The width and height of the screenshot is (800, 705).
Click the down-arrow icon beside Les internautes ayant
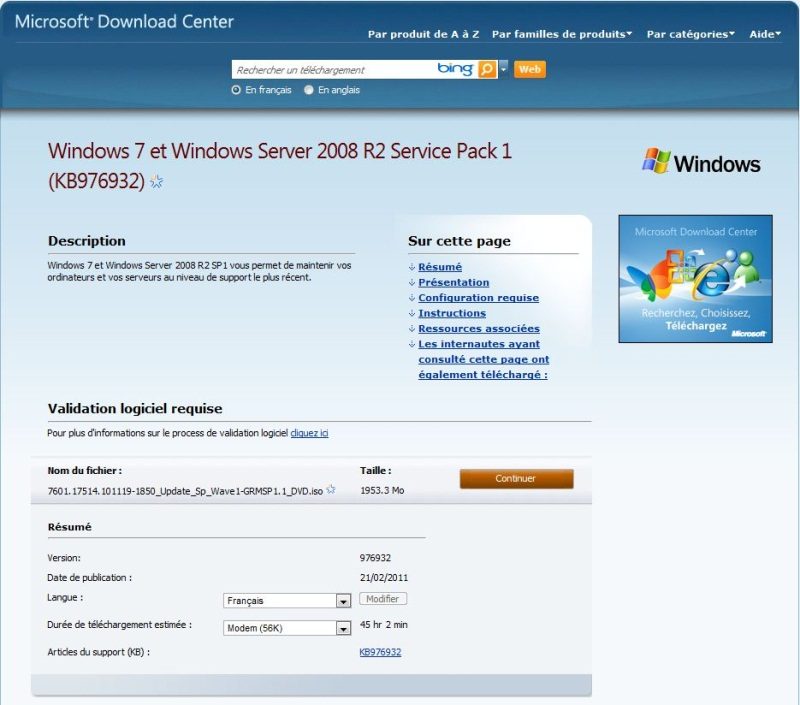[412, 344]
